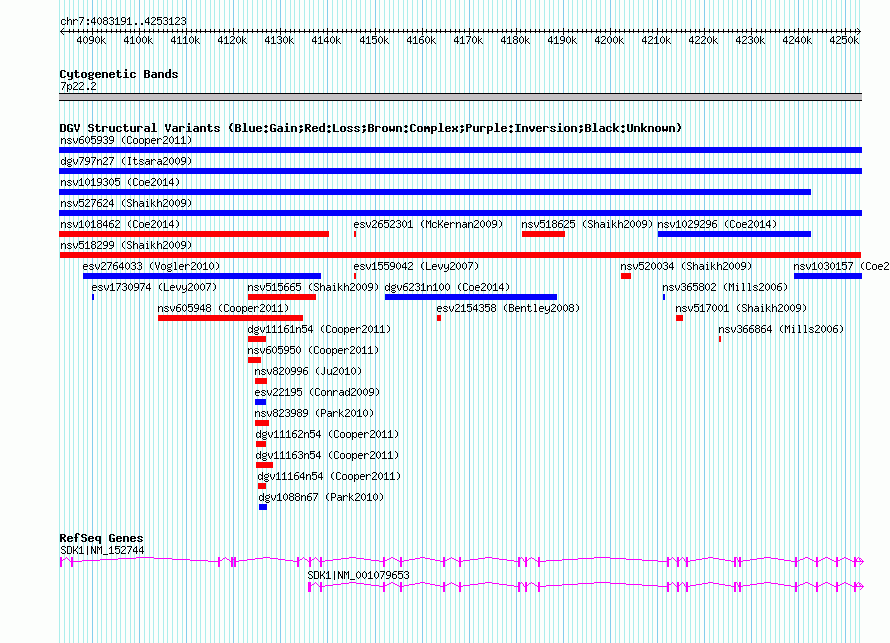Open the SDK1|NM_152744 gene label

click(x=102, y=550)
